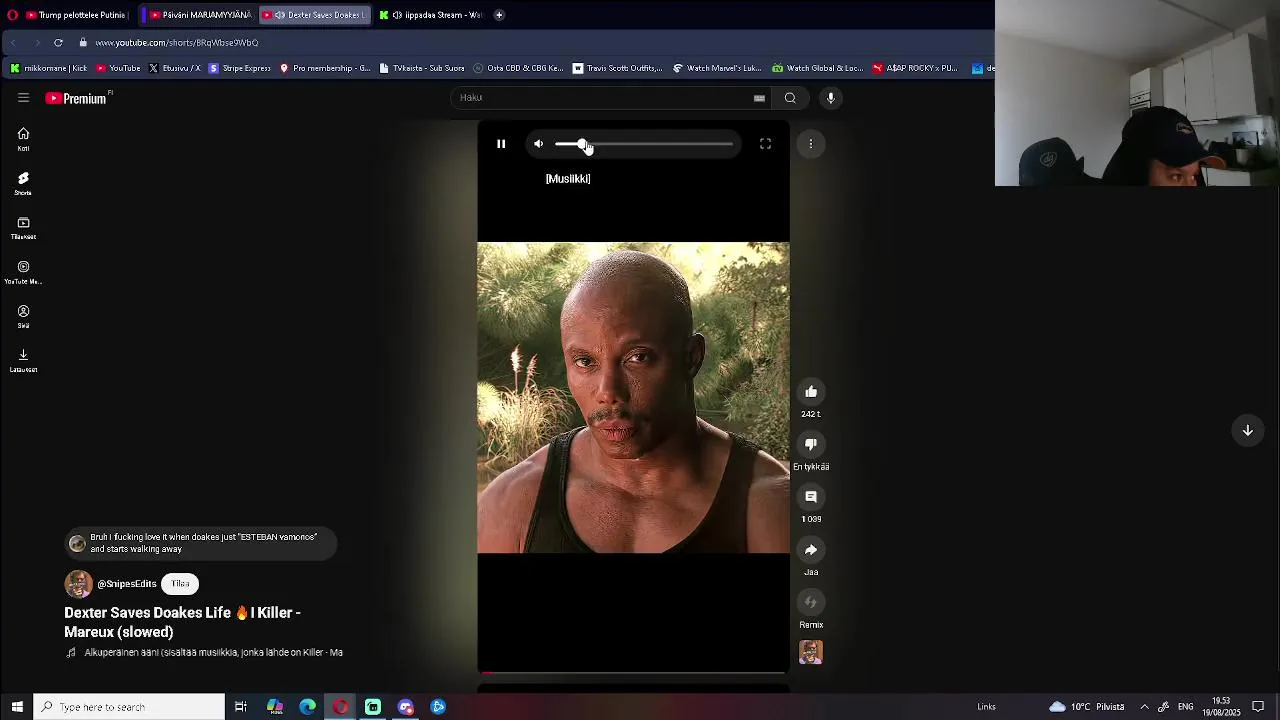Open A$AP ROCKY x PU... bookmark
This screenshot has width=1280, height=720.
pos(915,68)
